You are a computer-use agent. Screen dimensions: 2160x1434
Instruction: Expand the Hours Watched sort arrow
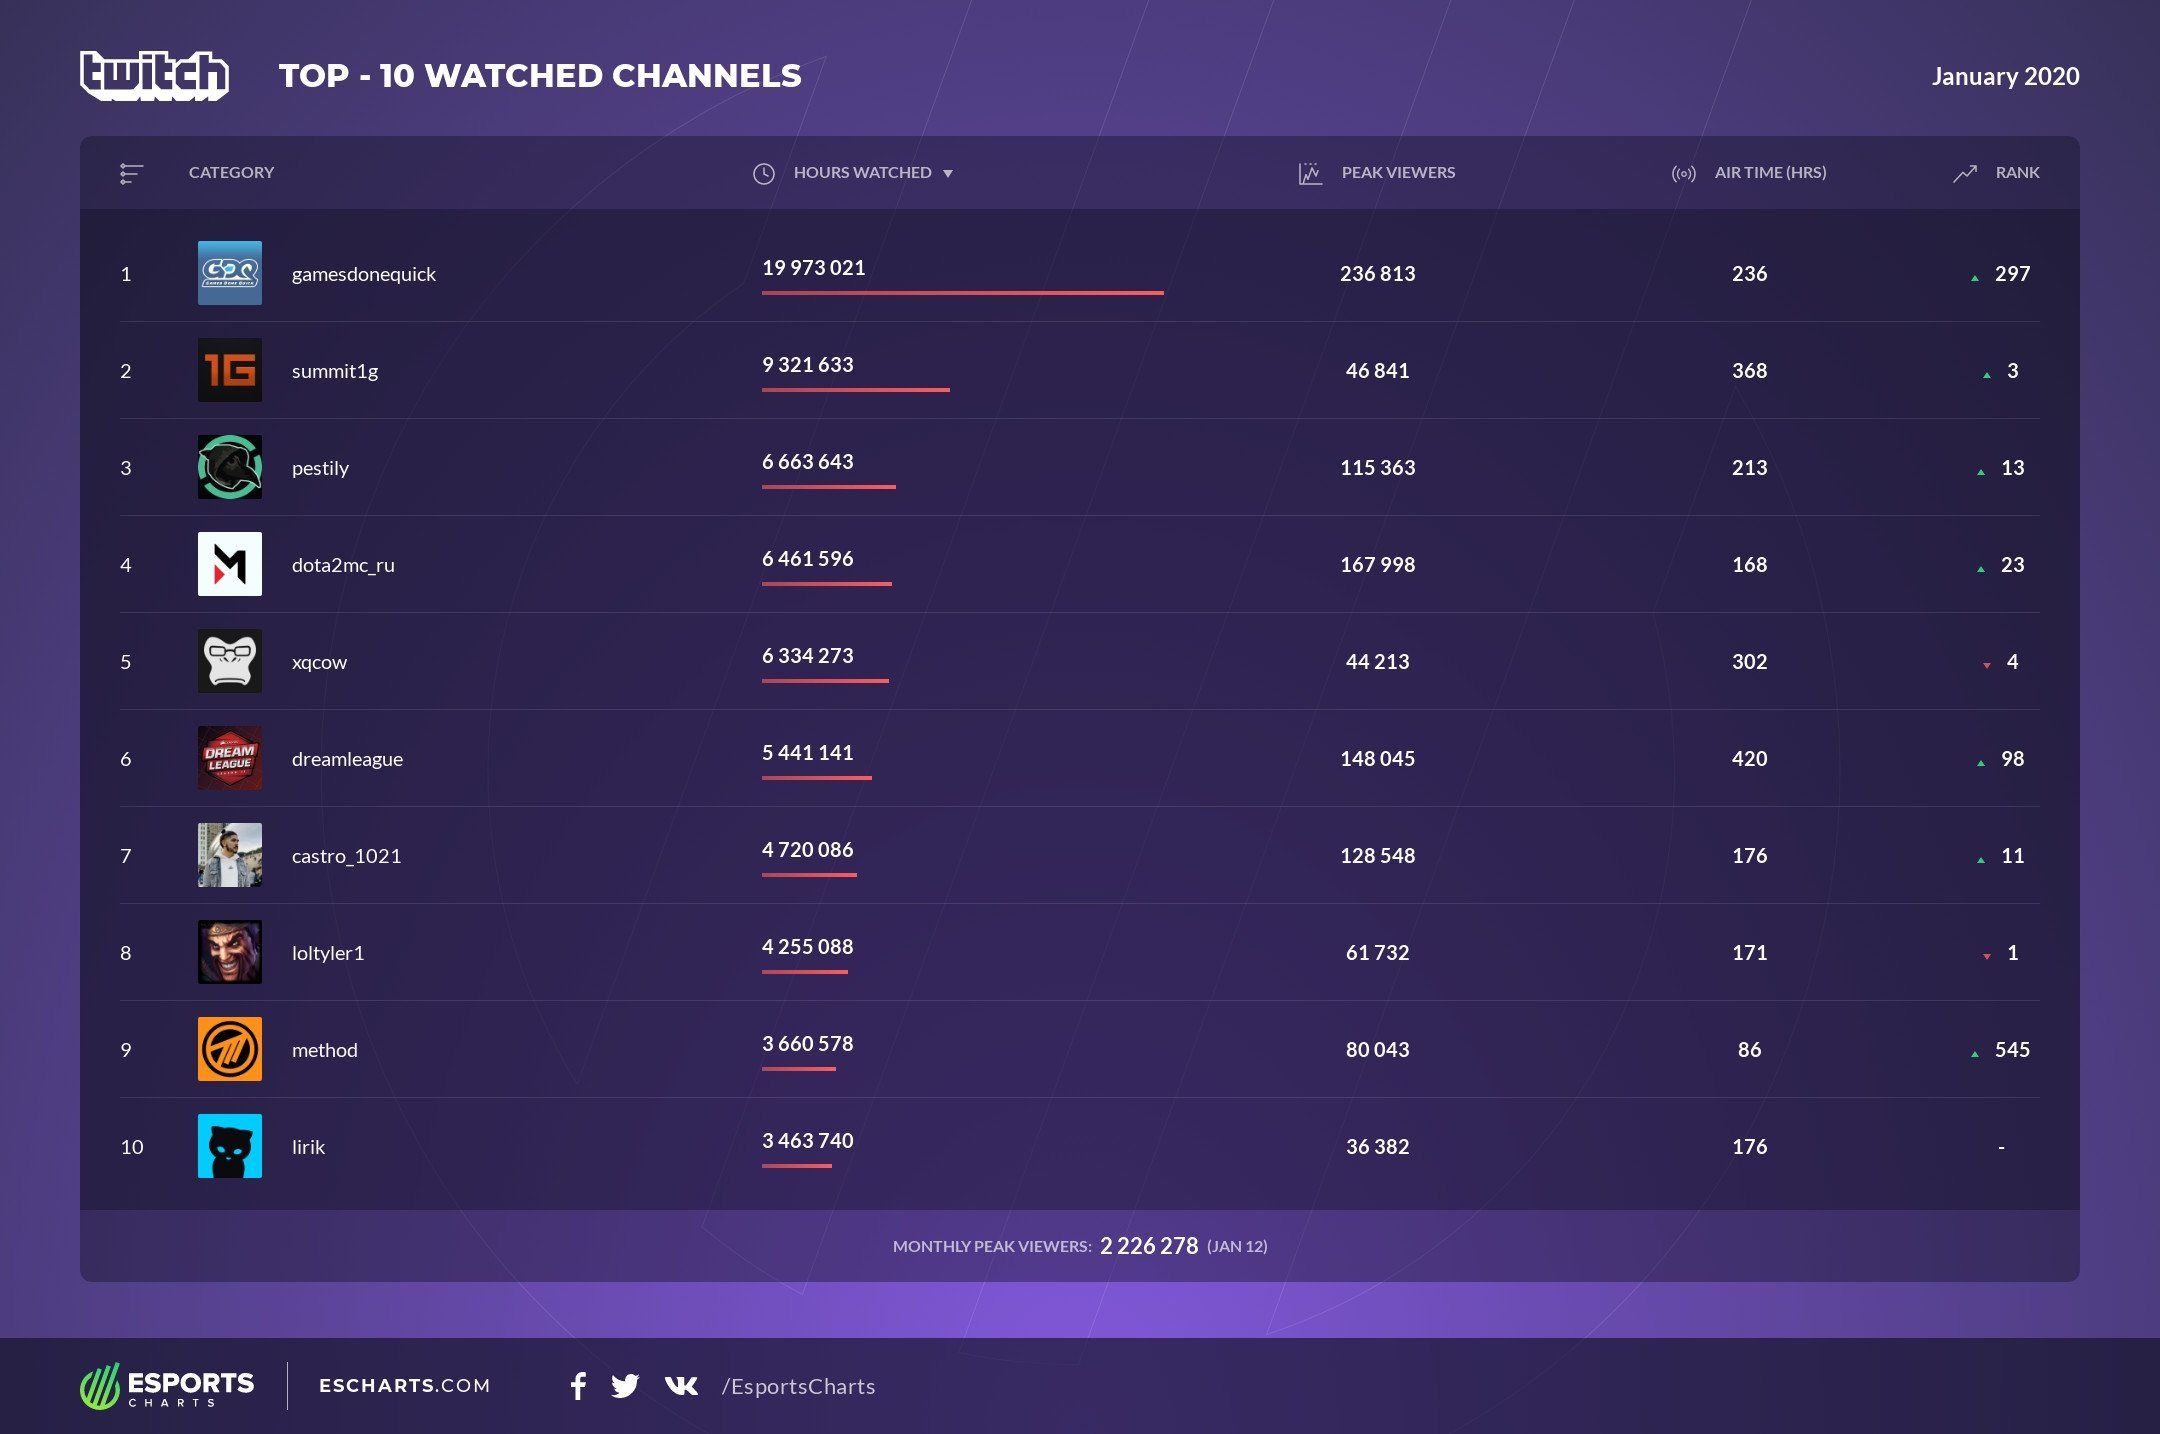click(x=948, y=173)
